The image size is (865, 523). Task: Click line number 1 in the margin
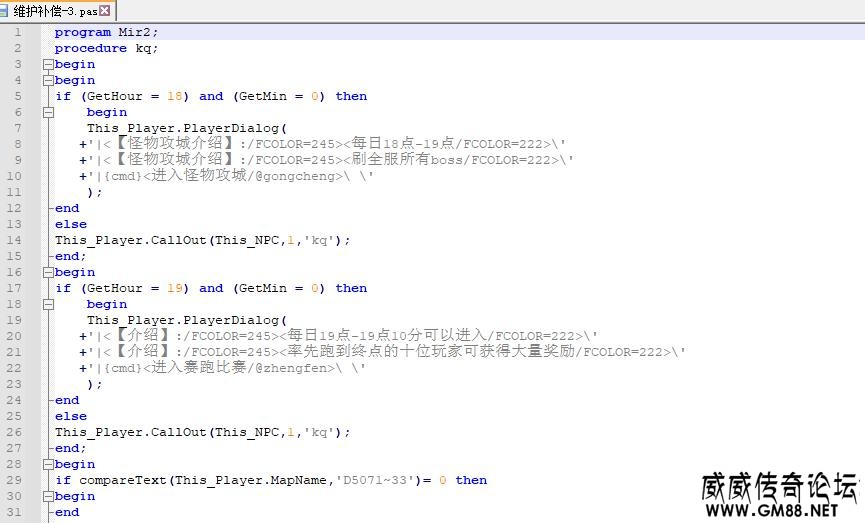coord(17,32)
